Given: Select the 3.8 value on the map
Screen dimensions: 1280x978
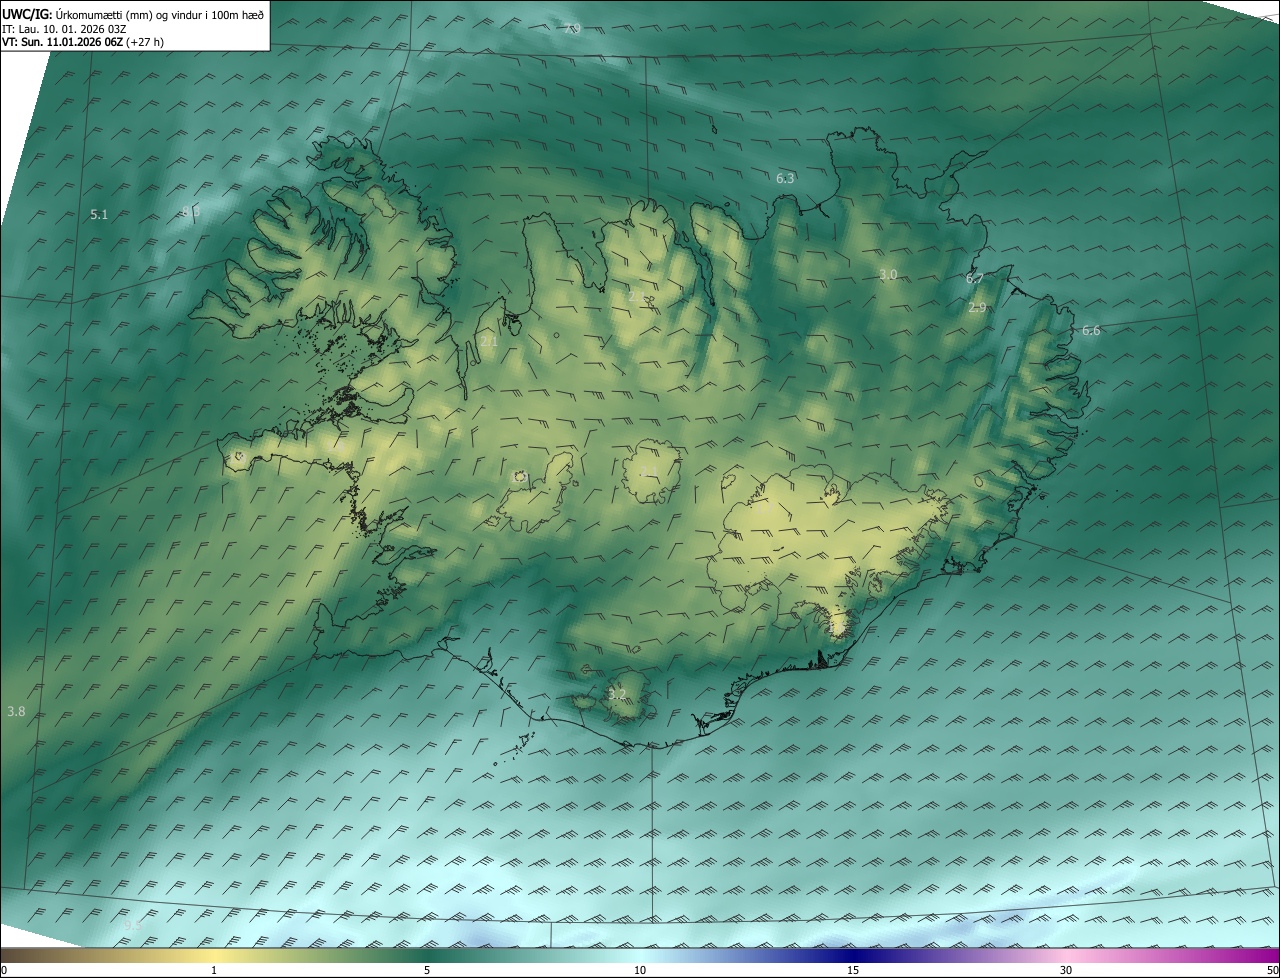Looking at the screenshot, I should (16, 711).
